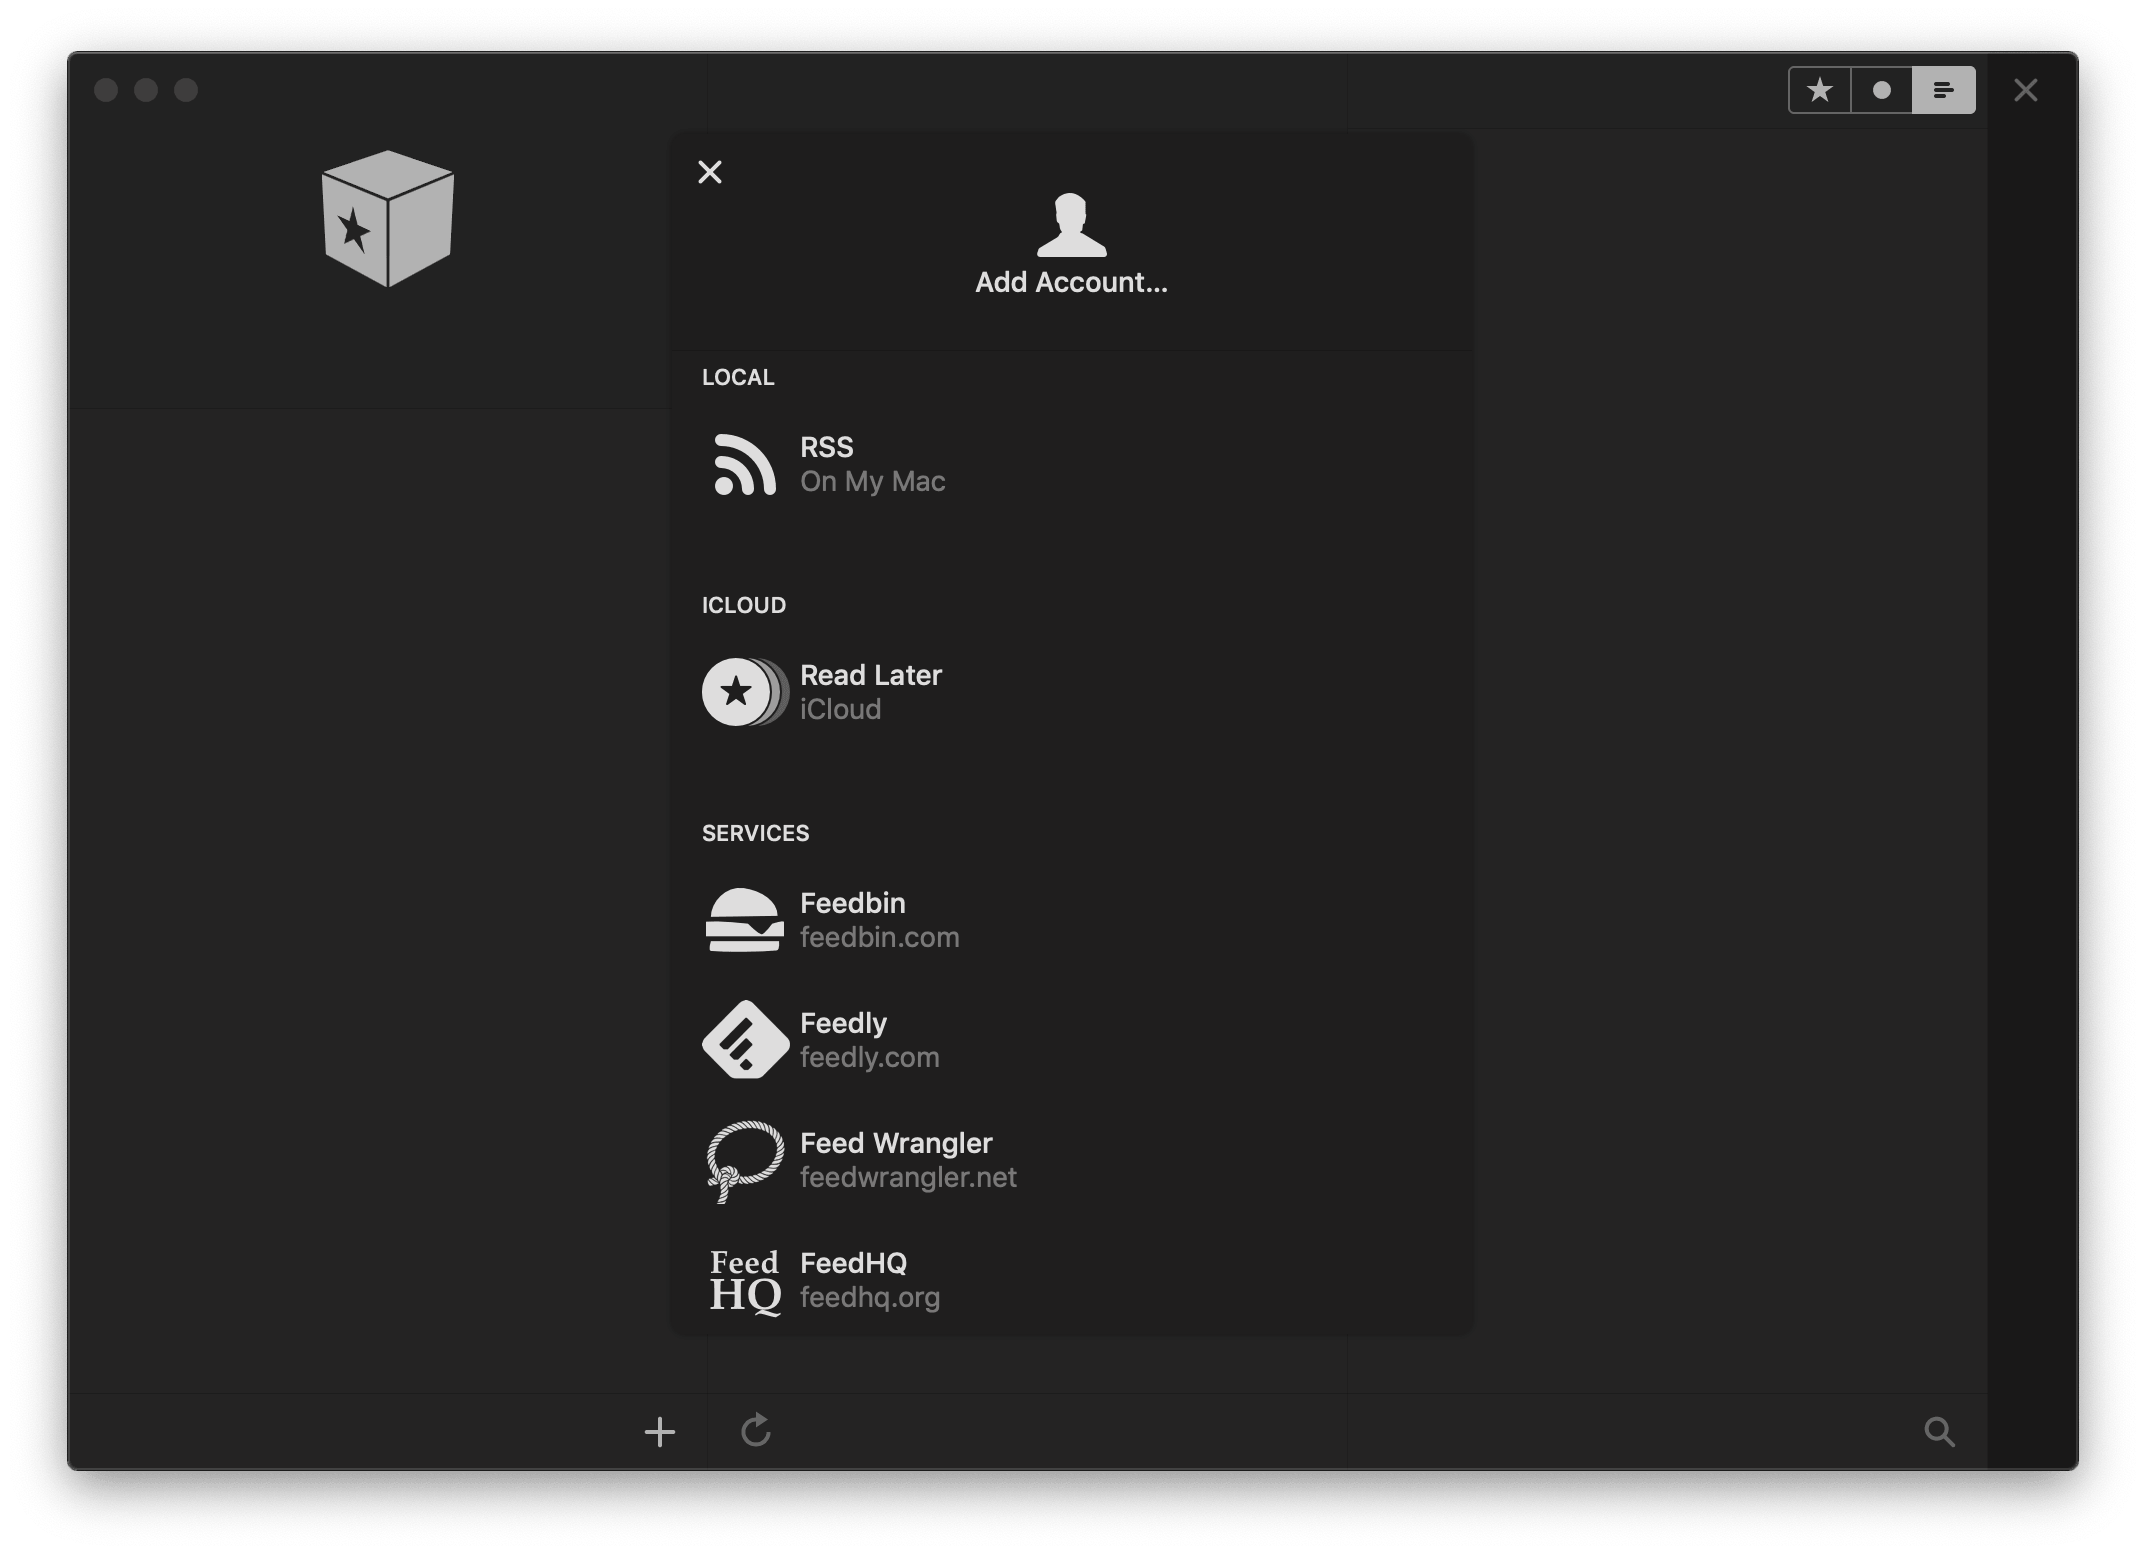This screenshot has width=2146, height=1554.
Task: Select the RSS feed icon
Action: tap(745, 464)
